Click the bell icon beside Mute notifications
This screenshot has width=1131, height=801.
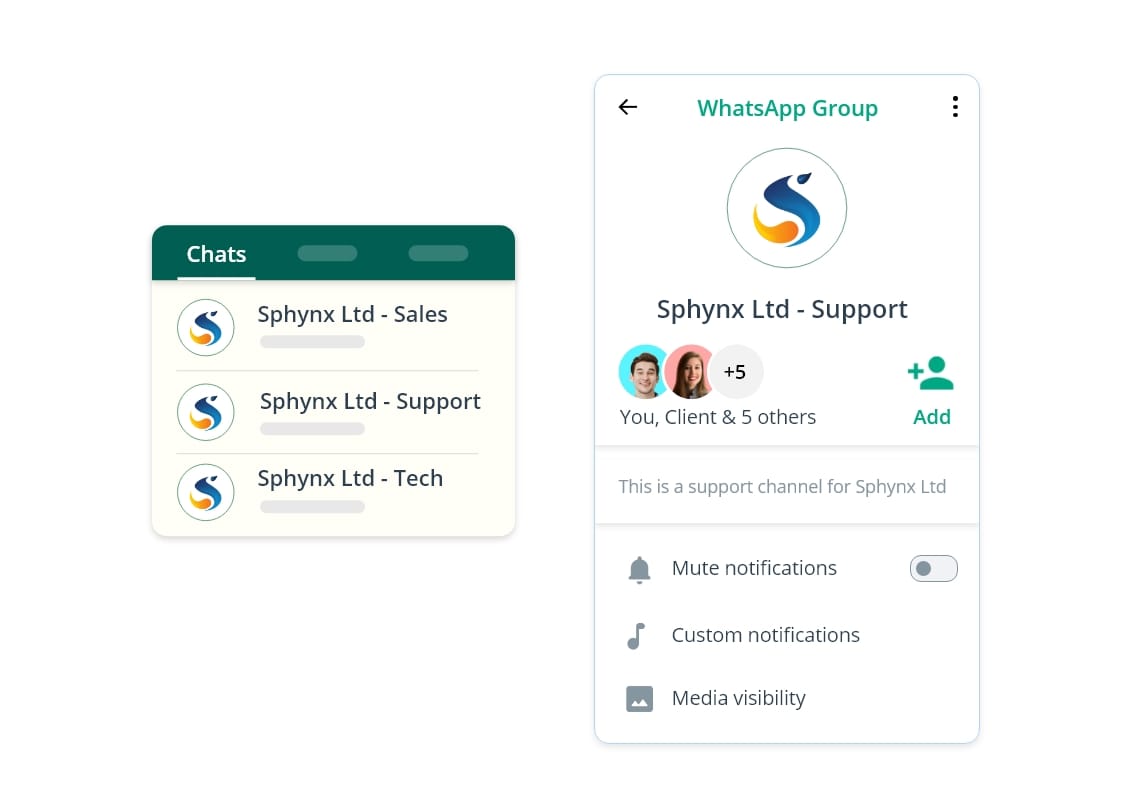coord(639,569)
